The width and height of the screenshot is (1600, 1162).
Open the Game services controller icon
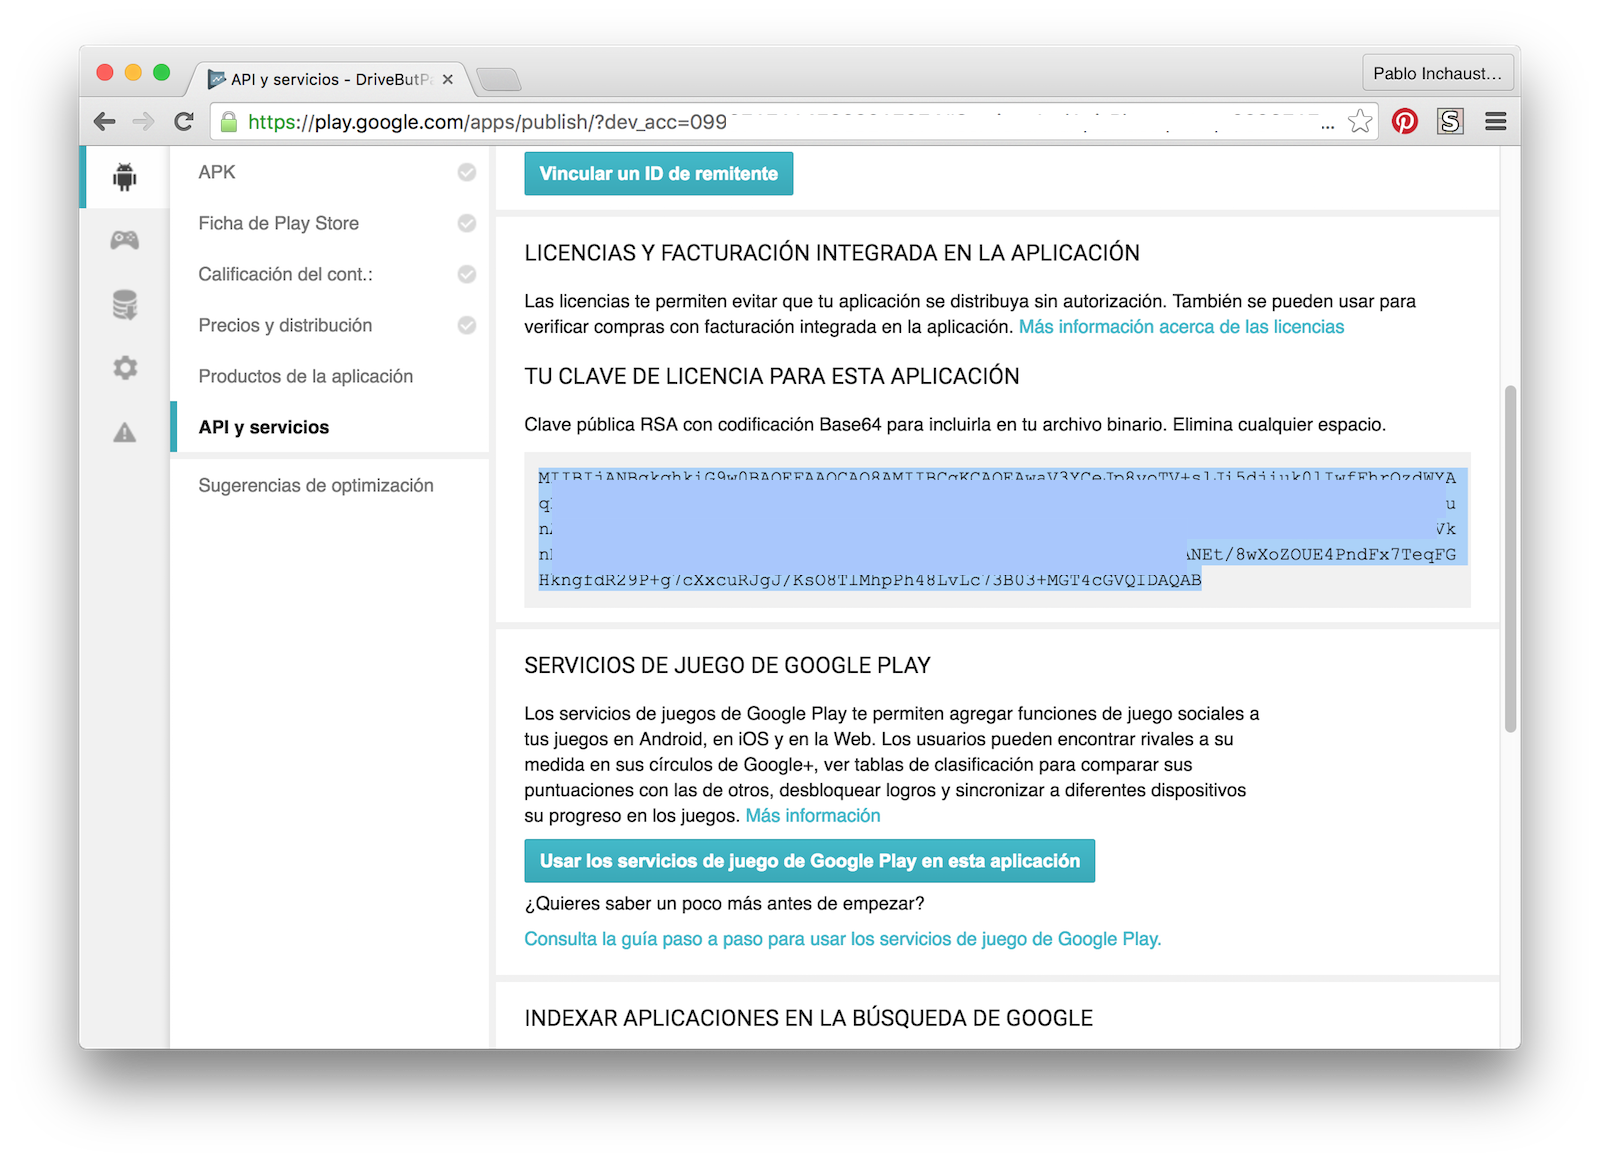tap(124, 240)
